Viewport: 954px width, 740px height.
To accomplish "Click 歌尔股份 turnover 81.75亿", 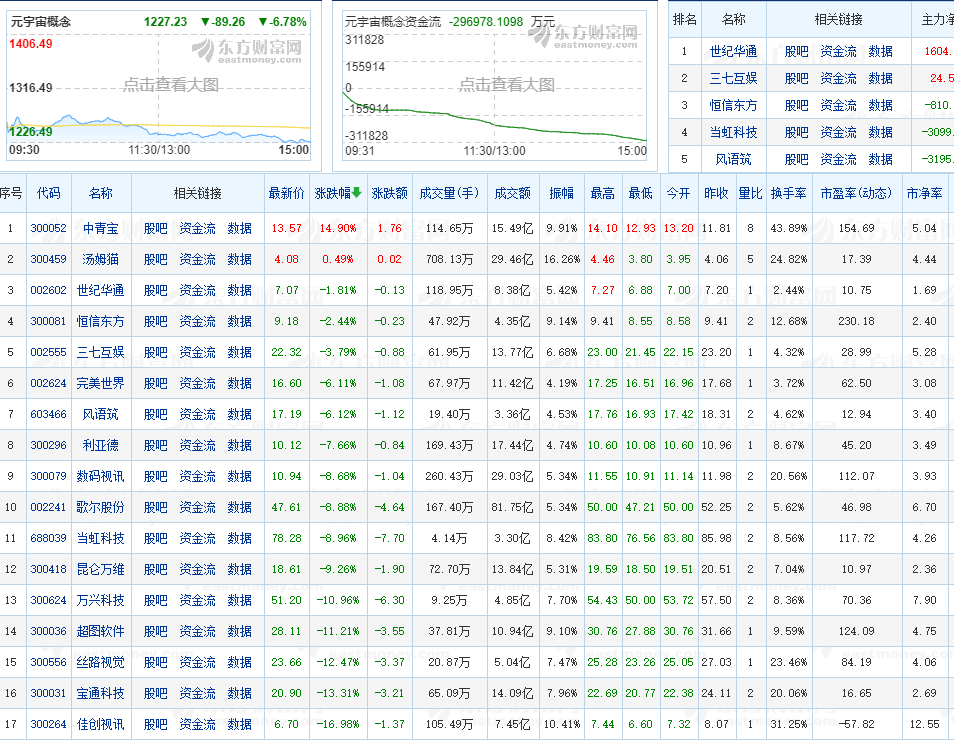I will point(512,508).
